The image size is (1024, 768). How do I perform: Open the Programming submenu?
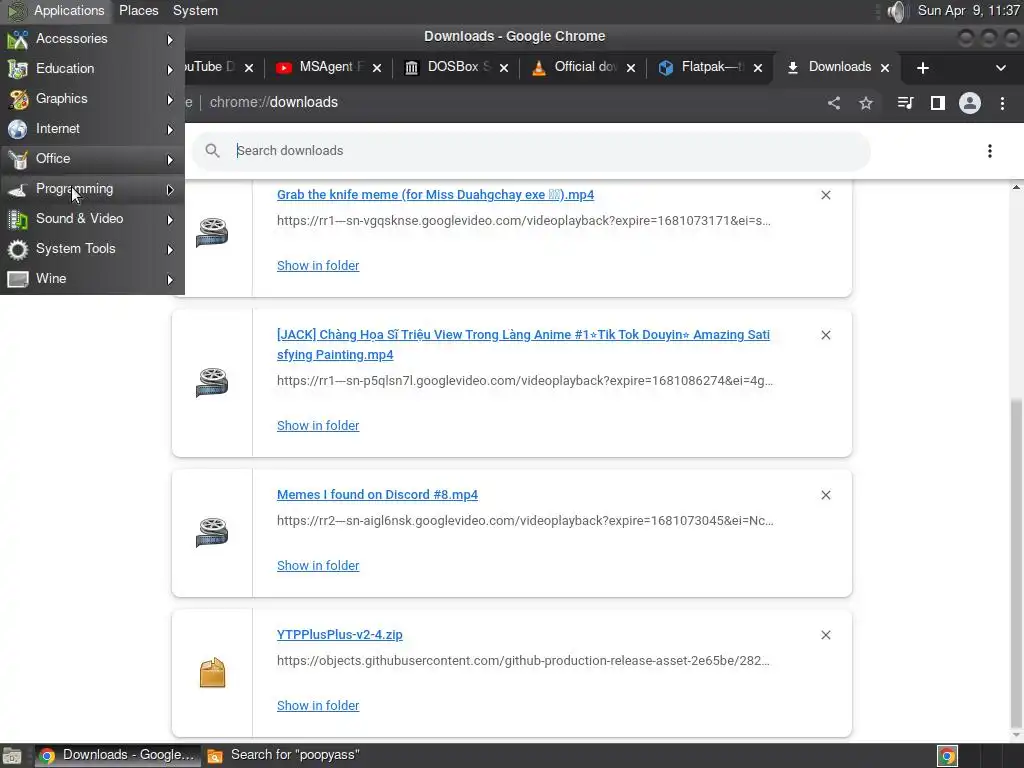click(92, 189)
